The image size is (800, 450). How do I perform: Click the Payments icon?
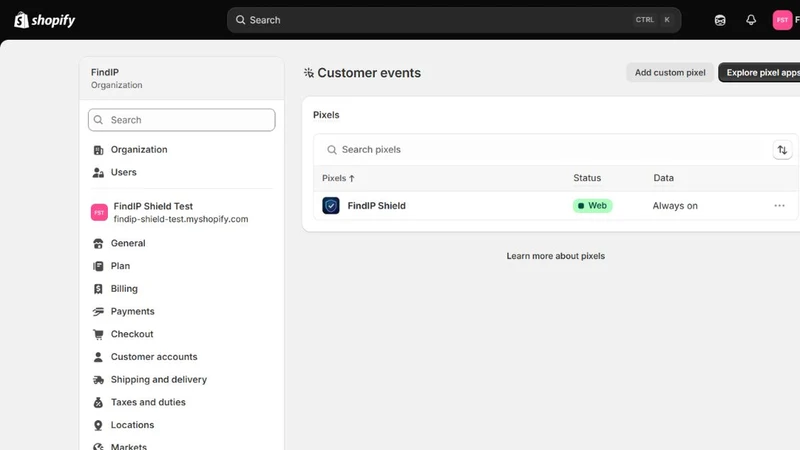[x=98, y=312]
